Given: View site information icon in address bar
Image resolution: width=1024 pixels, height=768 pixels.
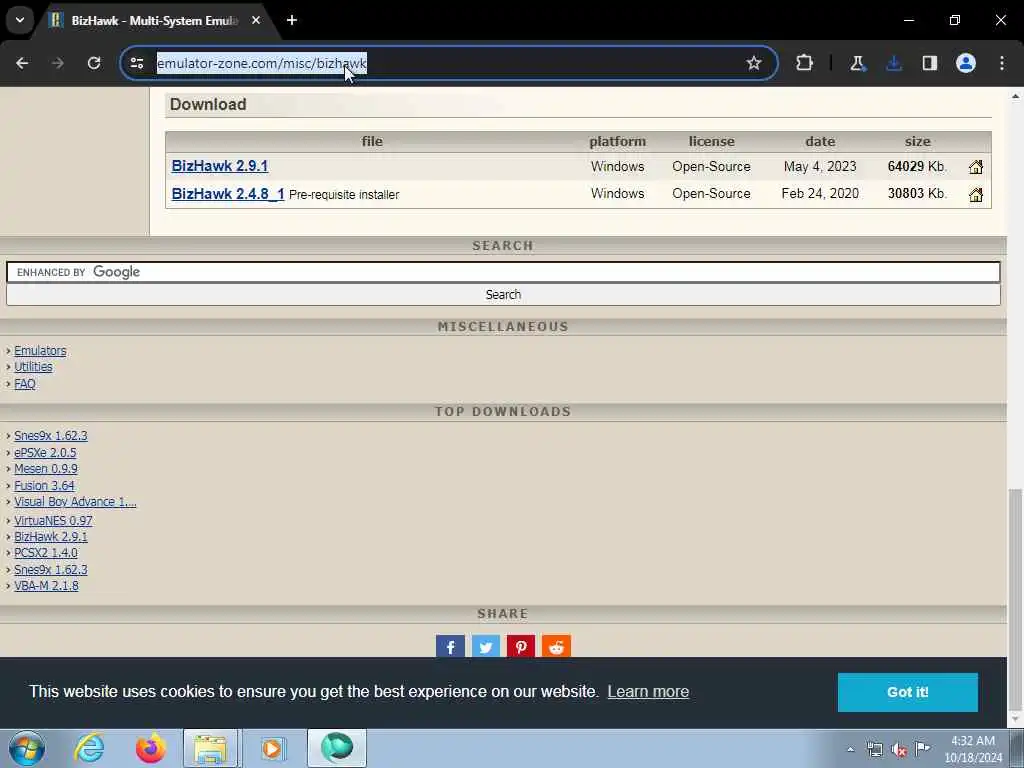Looking at the screenshot, I should 137,63.
